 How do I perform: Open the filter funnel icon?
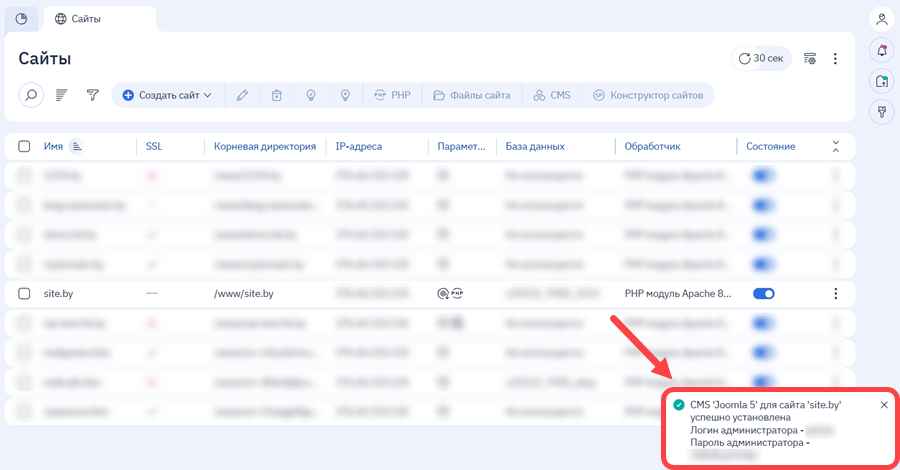pyautogui.click(x=92, y=95)
